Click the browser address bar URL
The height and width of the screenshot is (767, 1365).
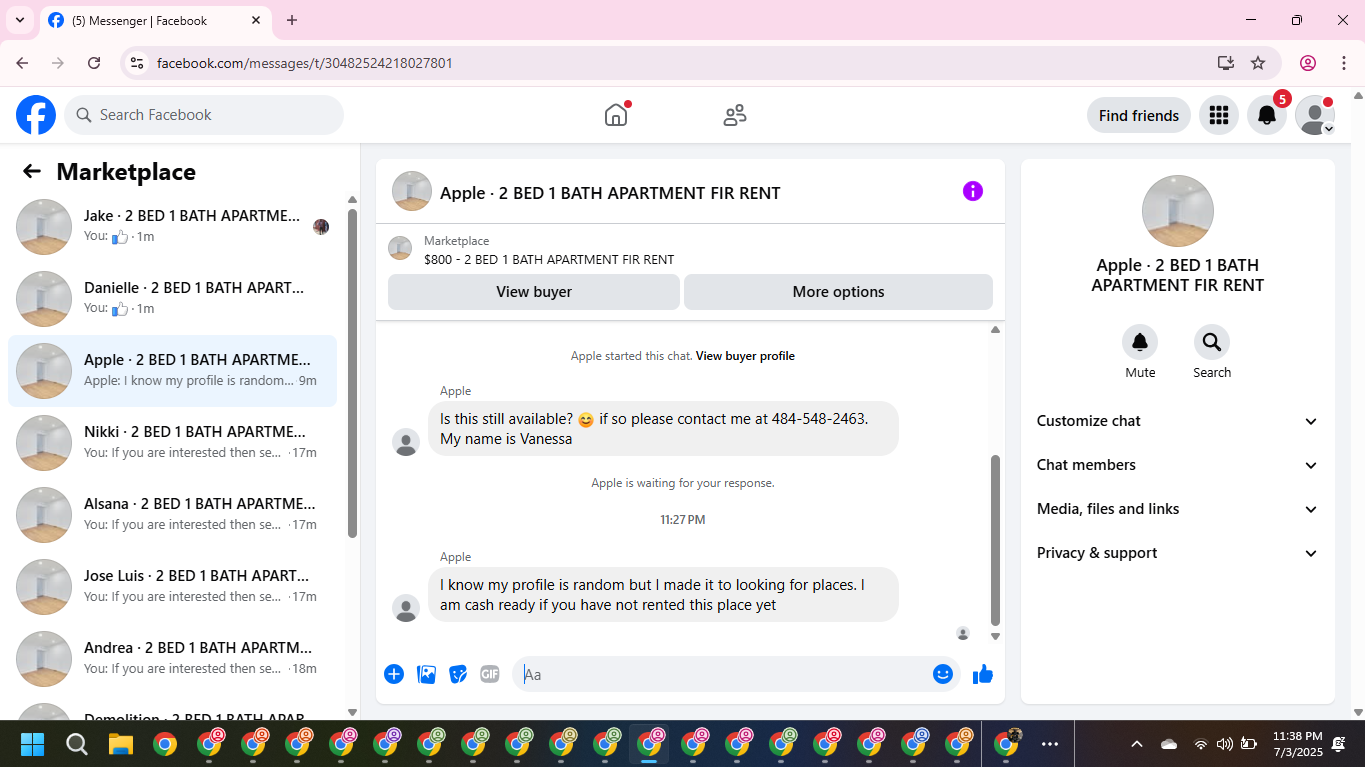click(x=305, y=63)
